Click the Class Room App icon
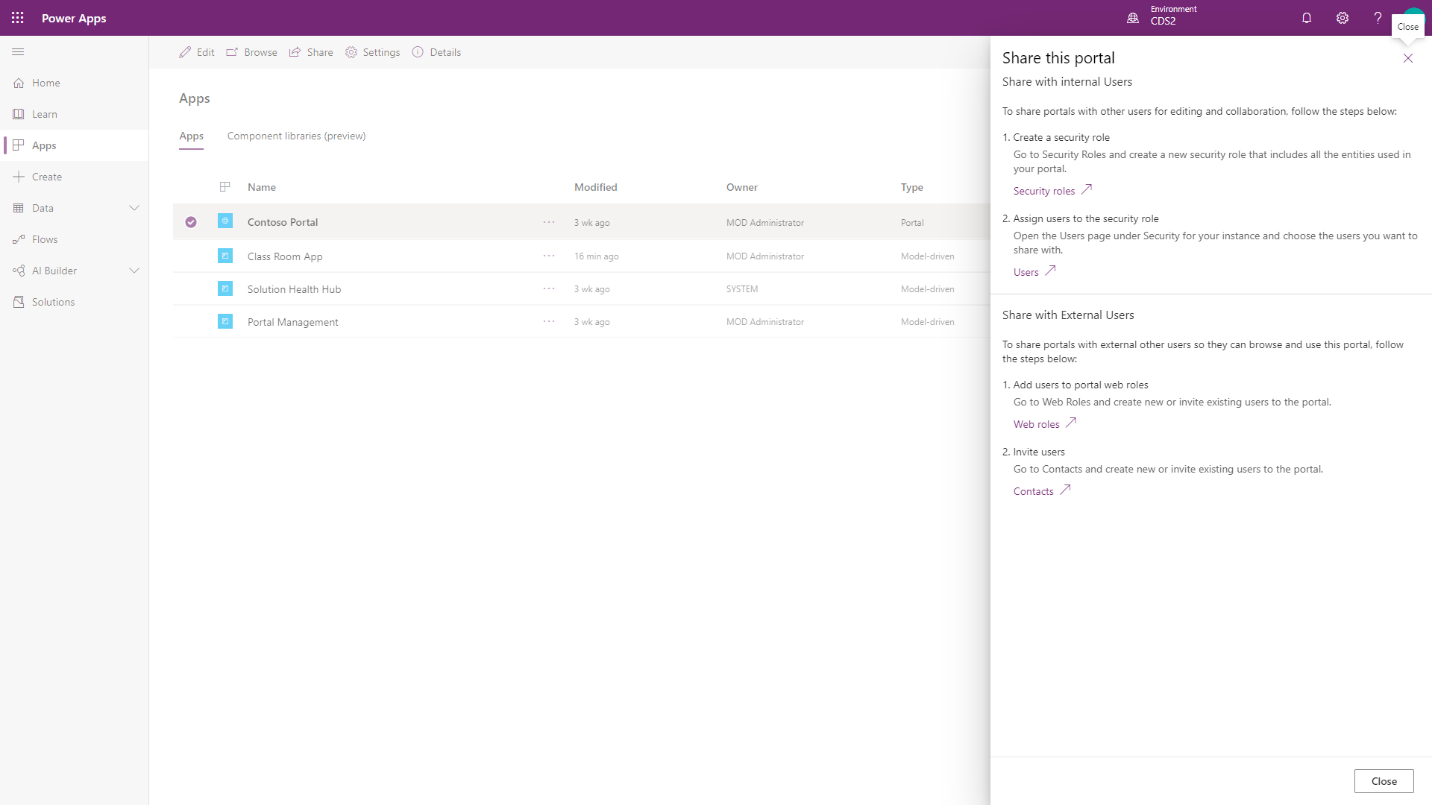This screenshot has width=1432, height=805. pos(225,256)
